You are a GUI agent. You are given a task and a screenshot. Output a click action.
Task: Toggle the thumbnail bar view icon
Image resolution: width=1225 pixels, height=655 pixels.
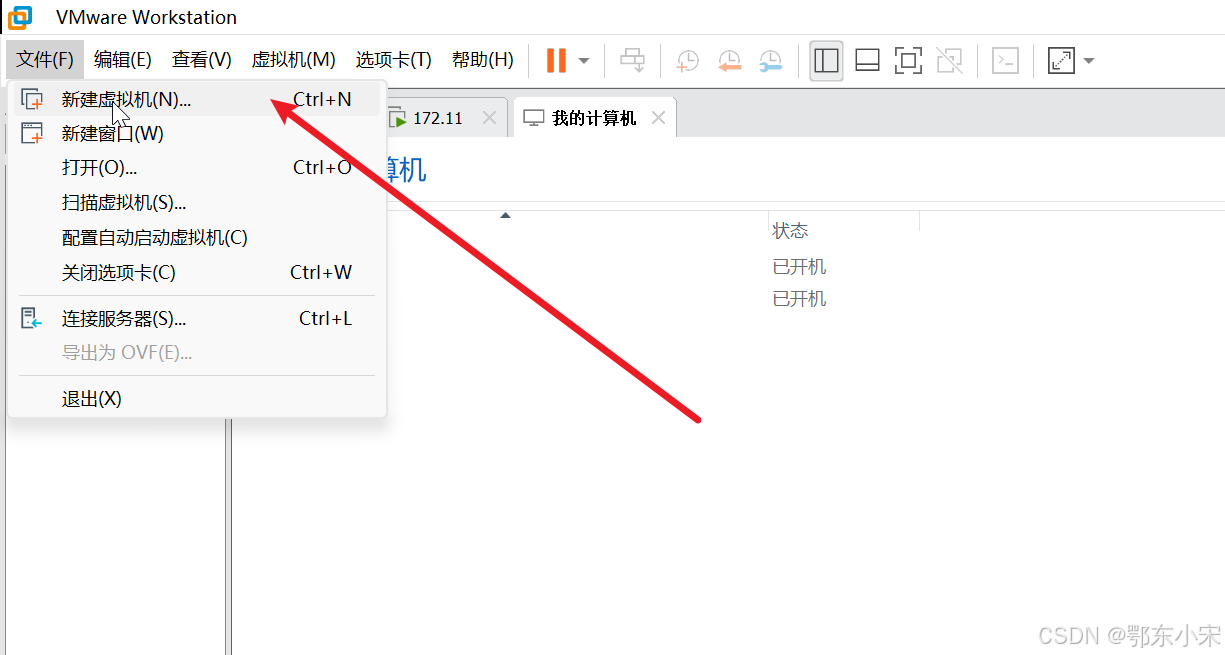point(867,60)
